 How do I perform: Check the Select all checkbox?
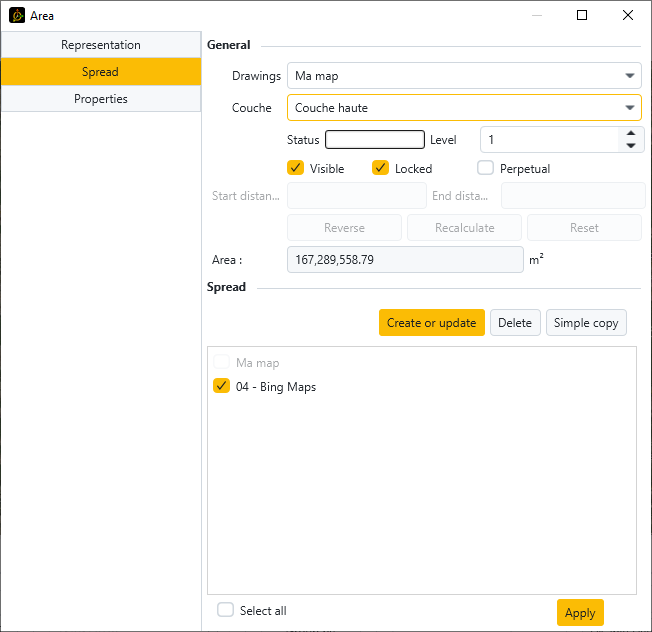point(226,610)
